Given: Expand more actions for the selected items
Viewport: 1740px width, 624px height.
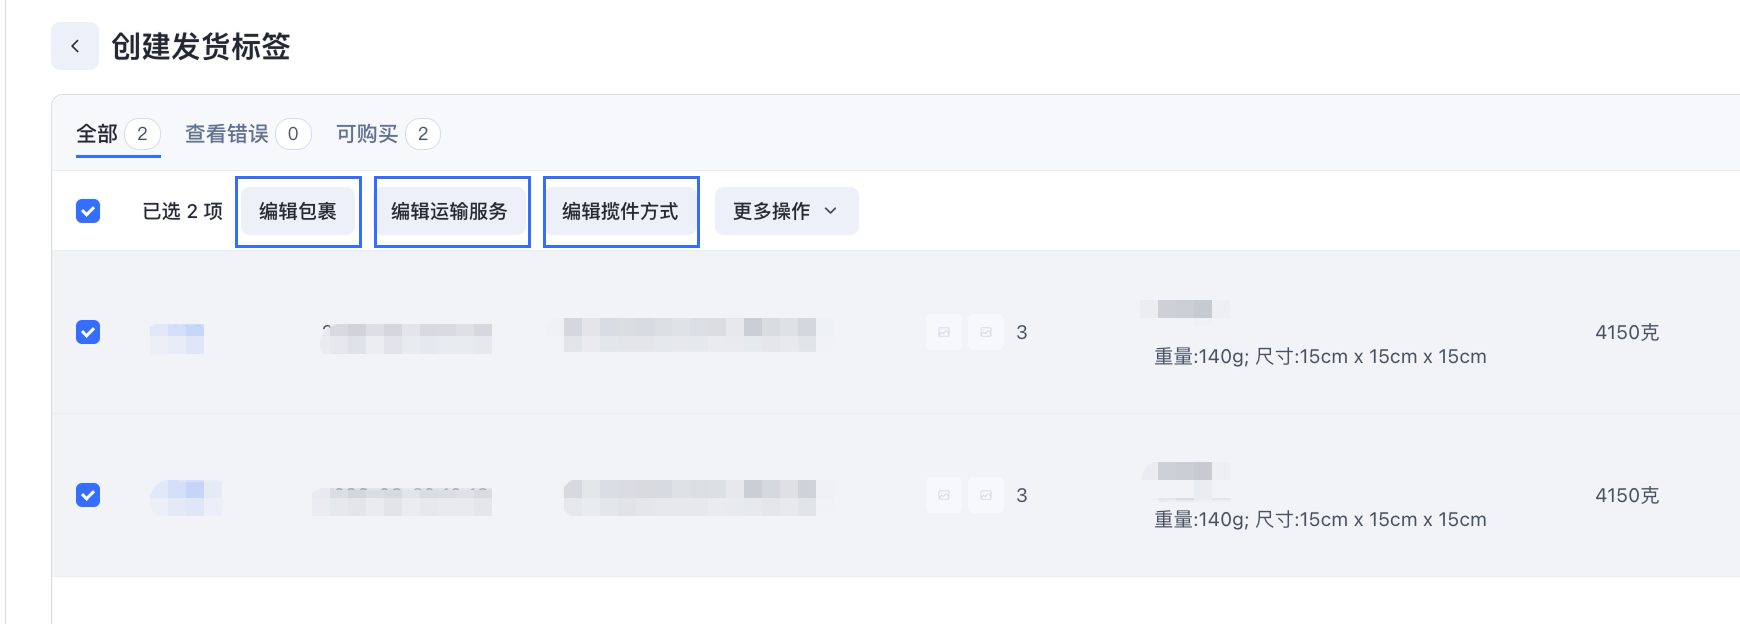Looking at the screenshot, I should click(x=786, y=211).
